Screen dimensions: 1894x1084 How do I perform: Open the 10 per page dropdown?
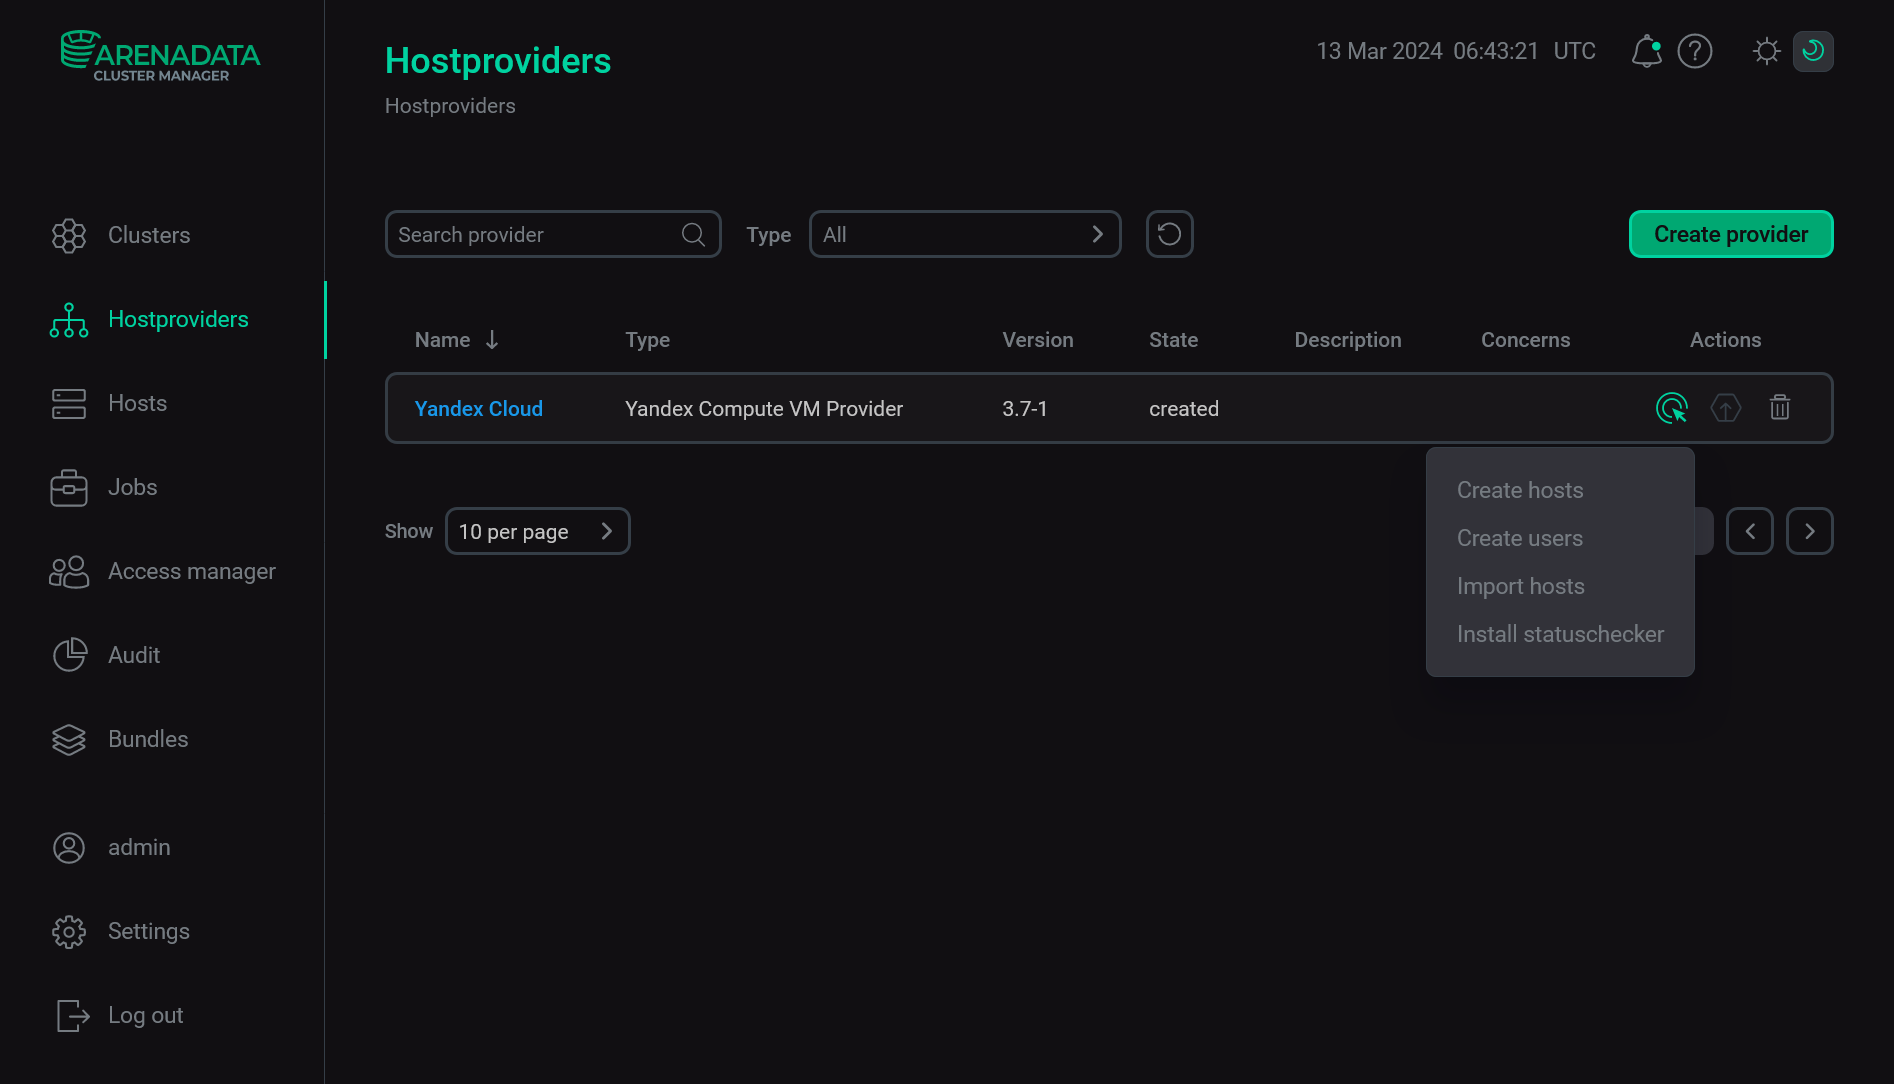click(x=537, y=531)
